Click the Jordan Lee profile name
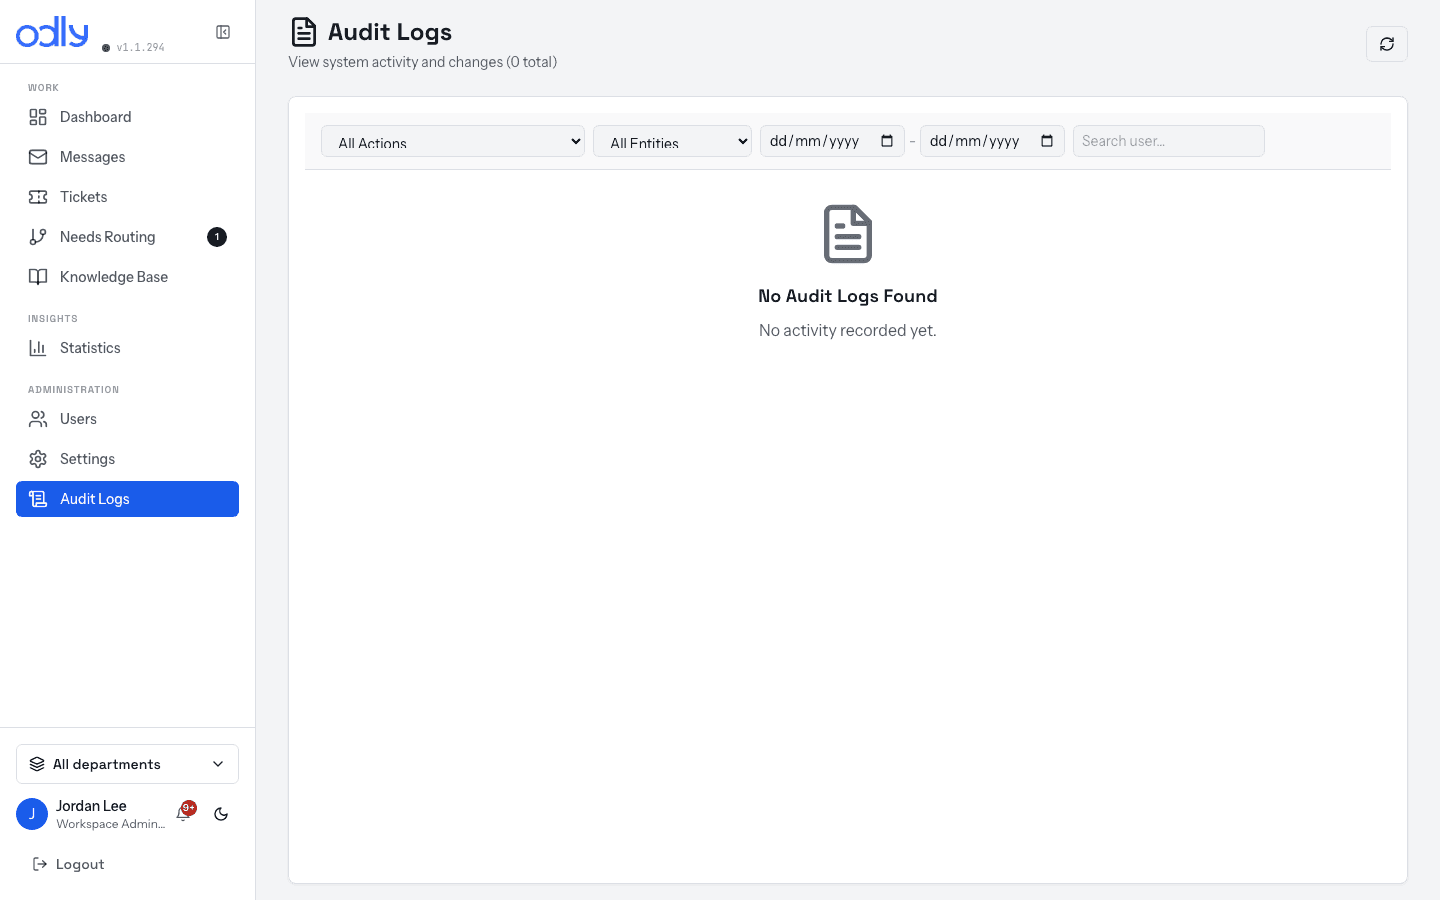Image resolution: width=1440 pixels, height=900 pixels. [91, 806]
